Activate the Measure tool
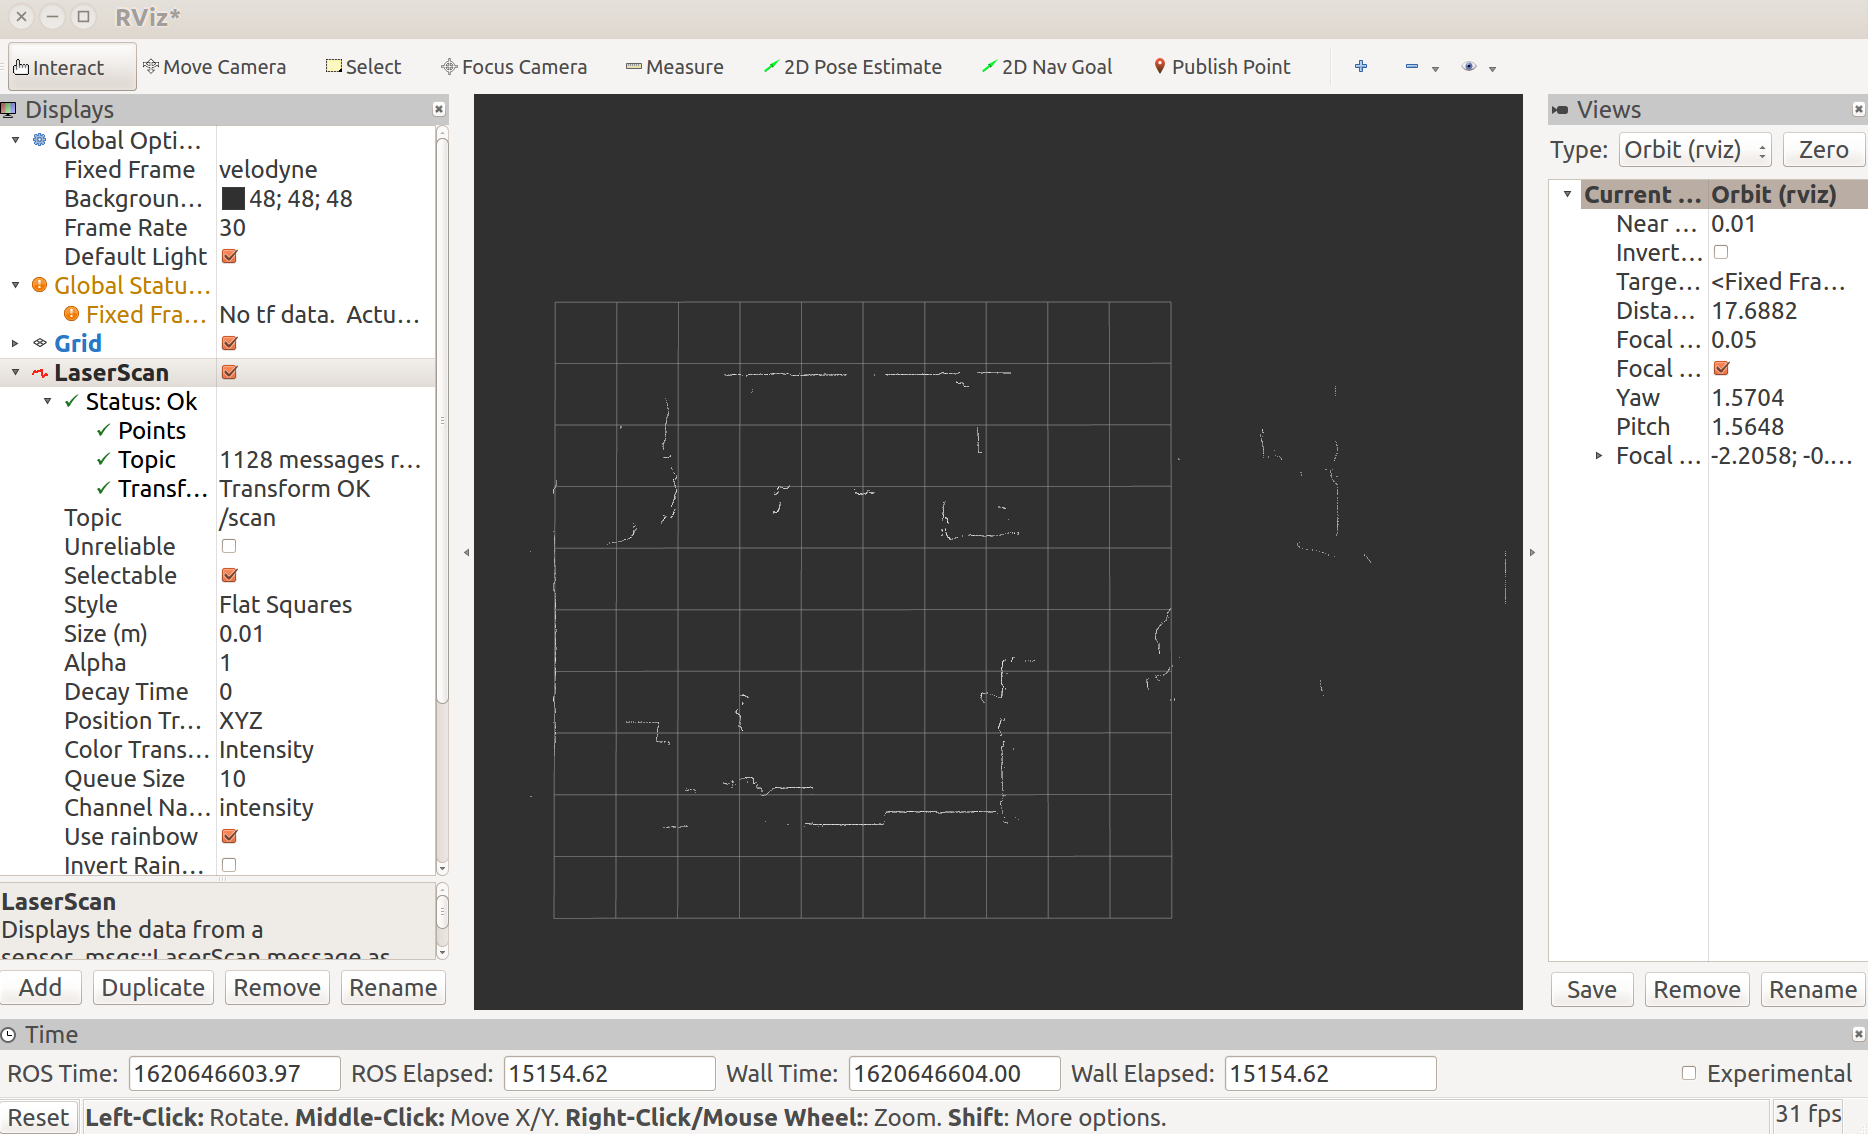Screen dimensions: 1868x1134 pos(674,66)
